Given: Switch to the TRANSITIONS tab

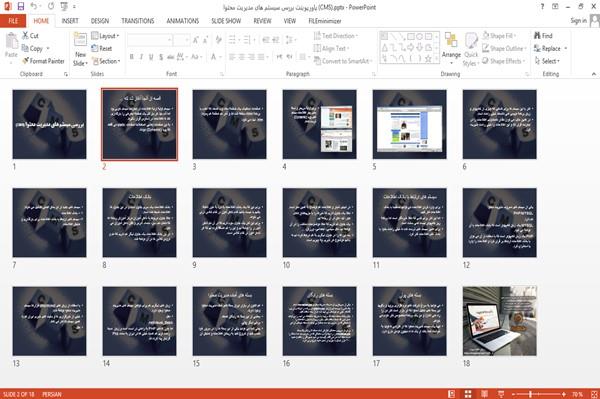Looking at the screenshot, I should pos(138,21).
